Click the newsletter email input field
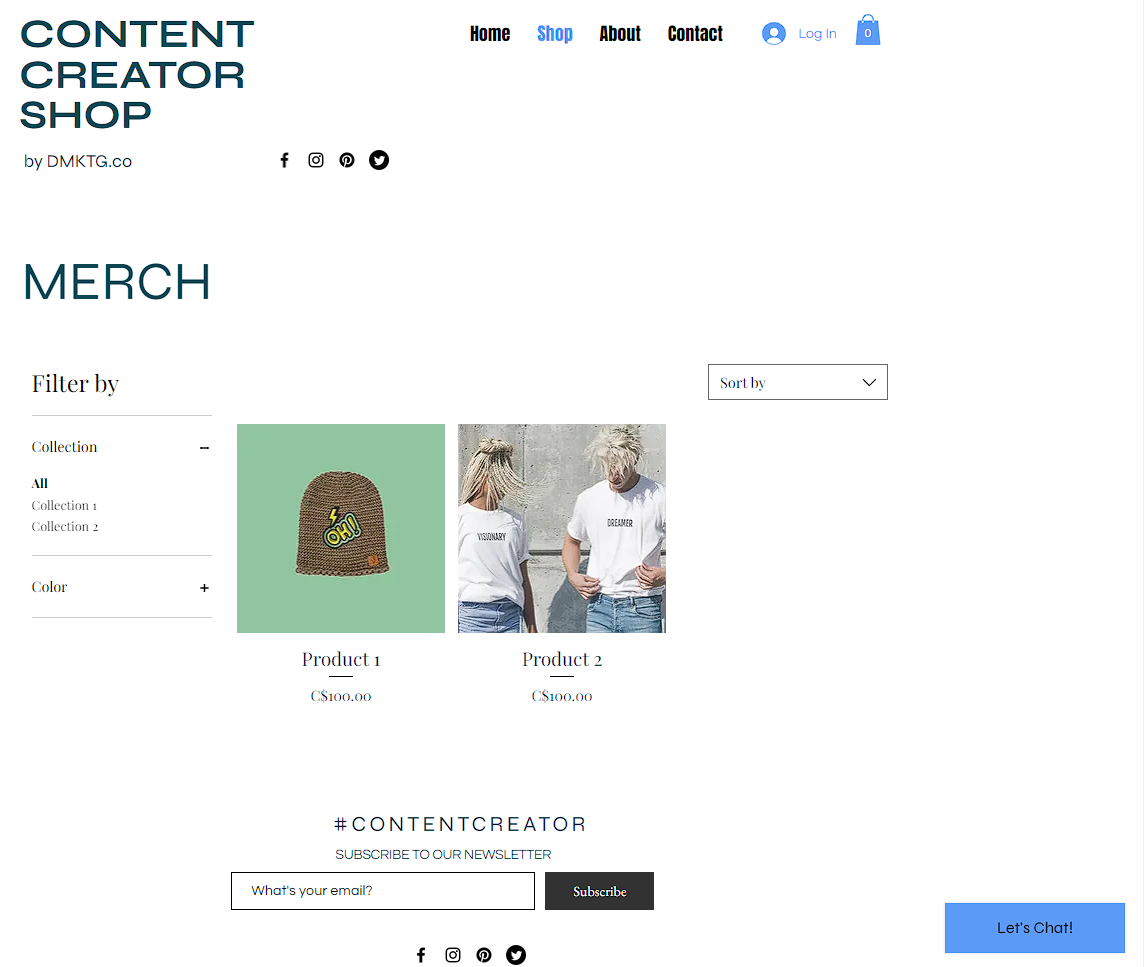 383,891
